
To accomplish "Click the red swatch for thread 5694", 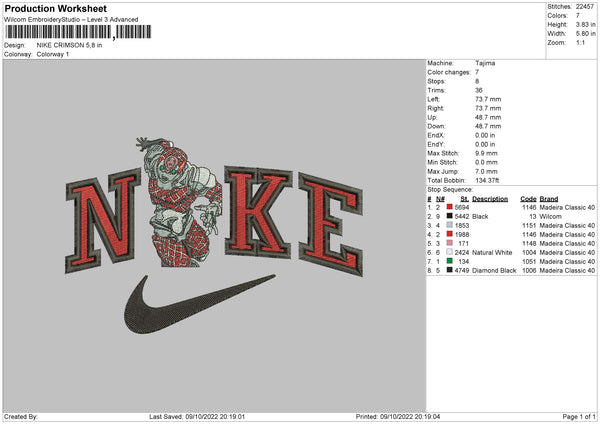I will click(450, 207).
